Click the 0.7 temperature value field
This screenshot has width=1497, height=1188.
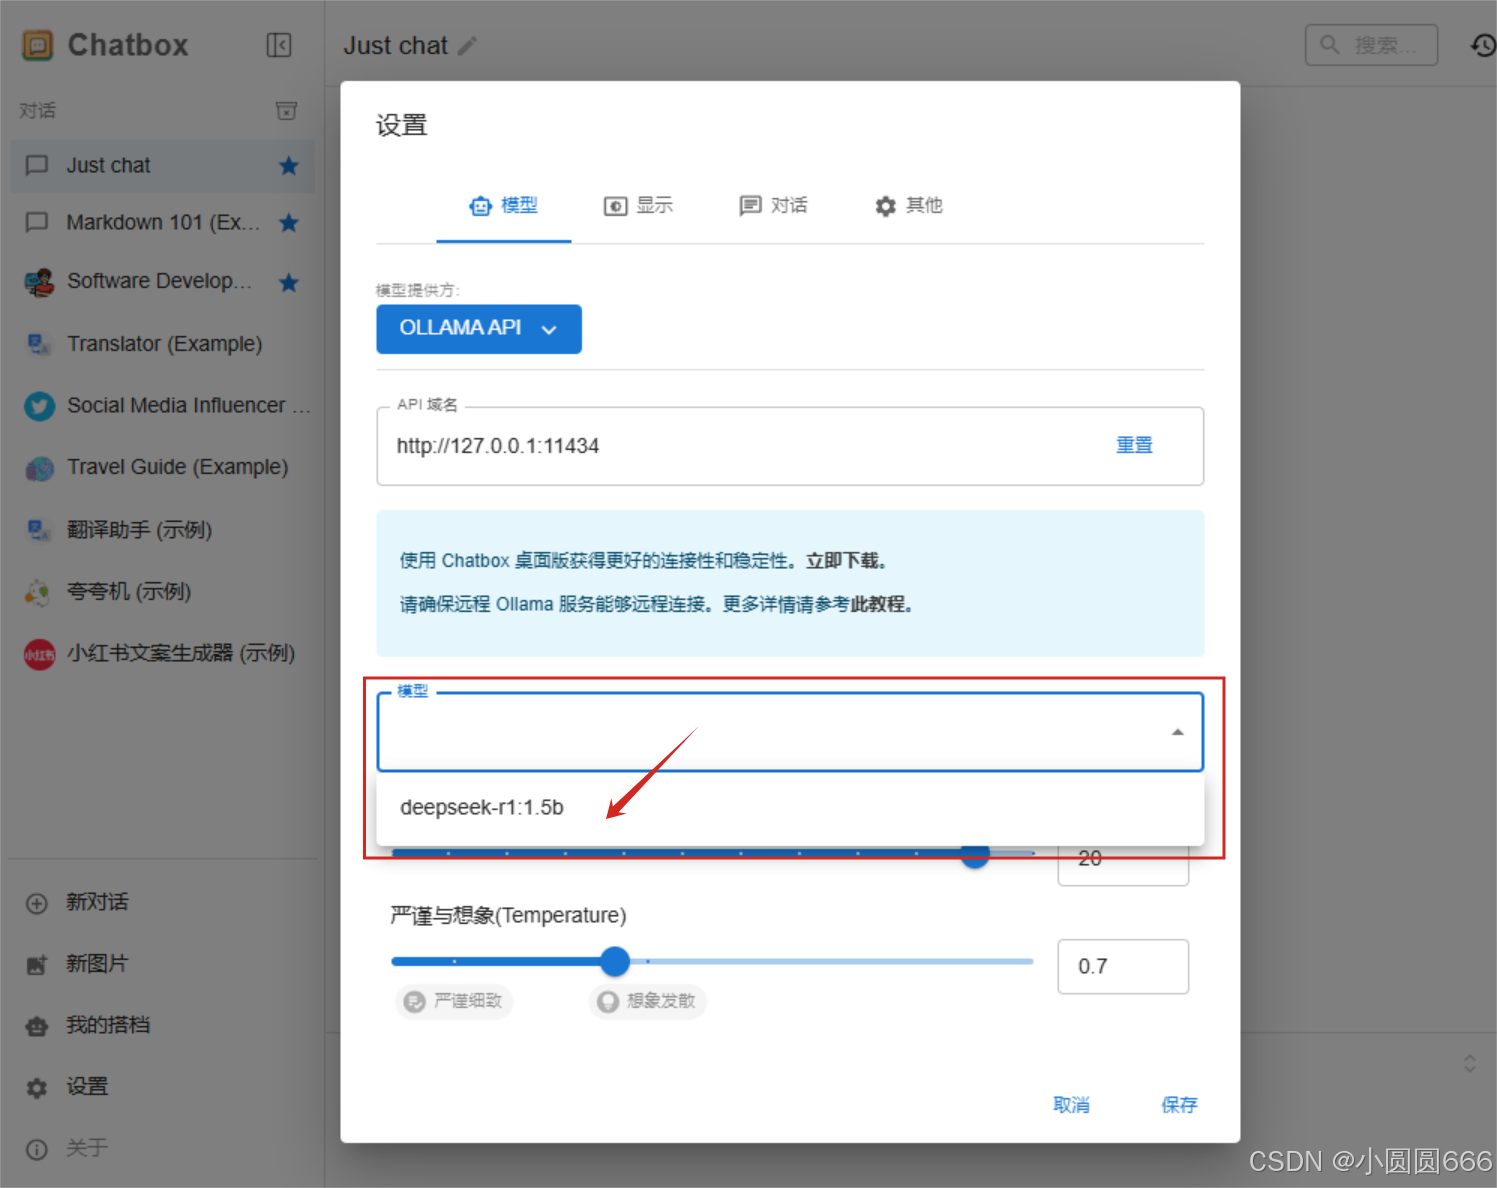pos(1123,967)
